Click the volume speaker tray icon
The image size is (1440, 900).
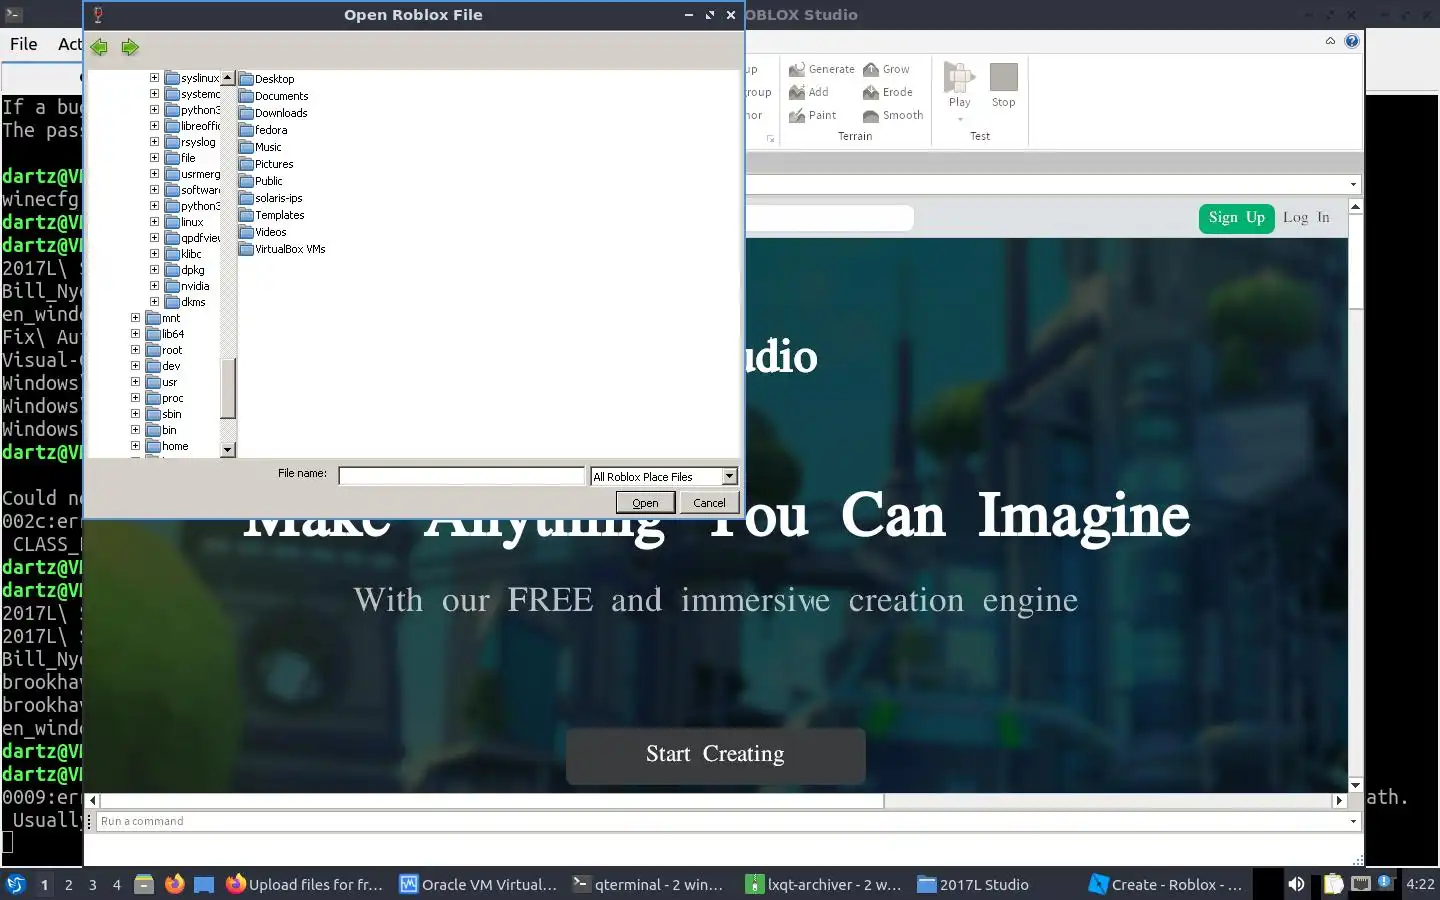point(1296,884)
